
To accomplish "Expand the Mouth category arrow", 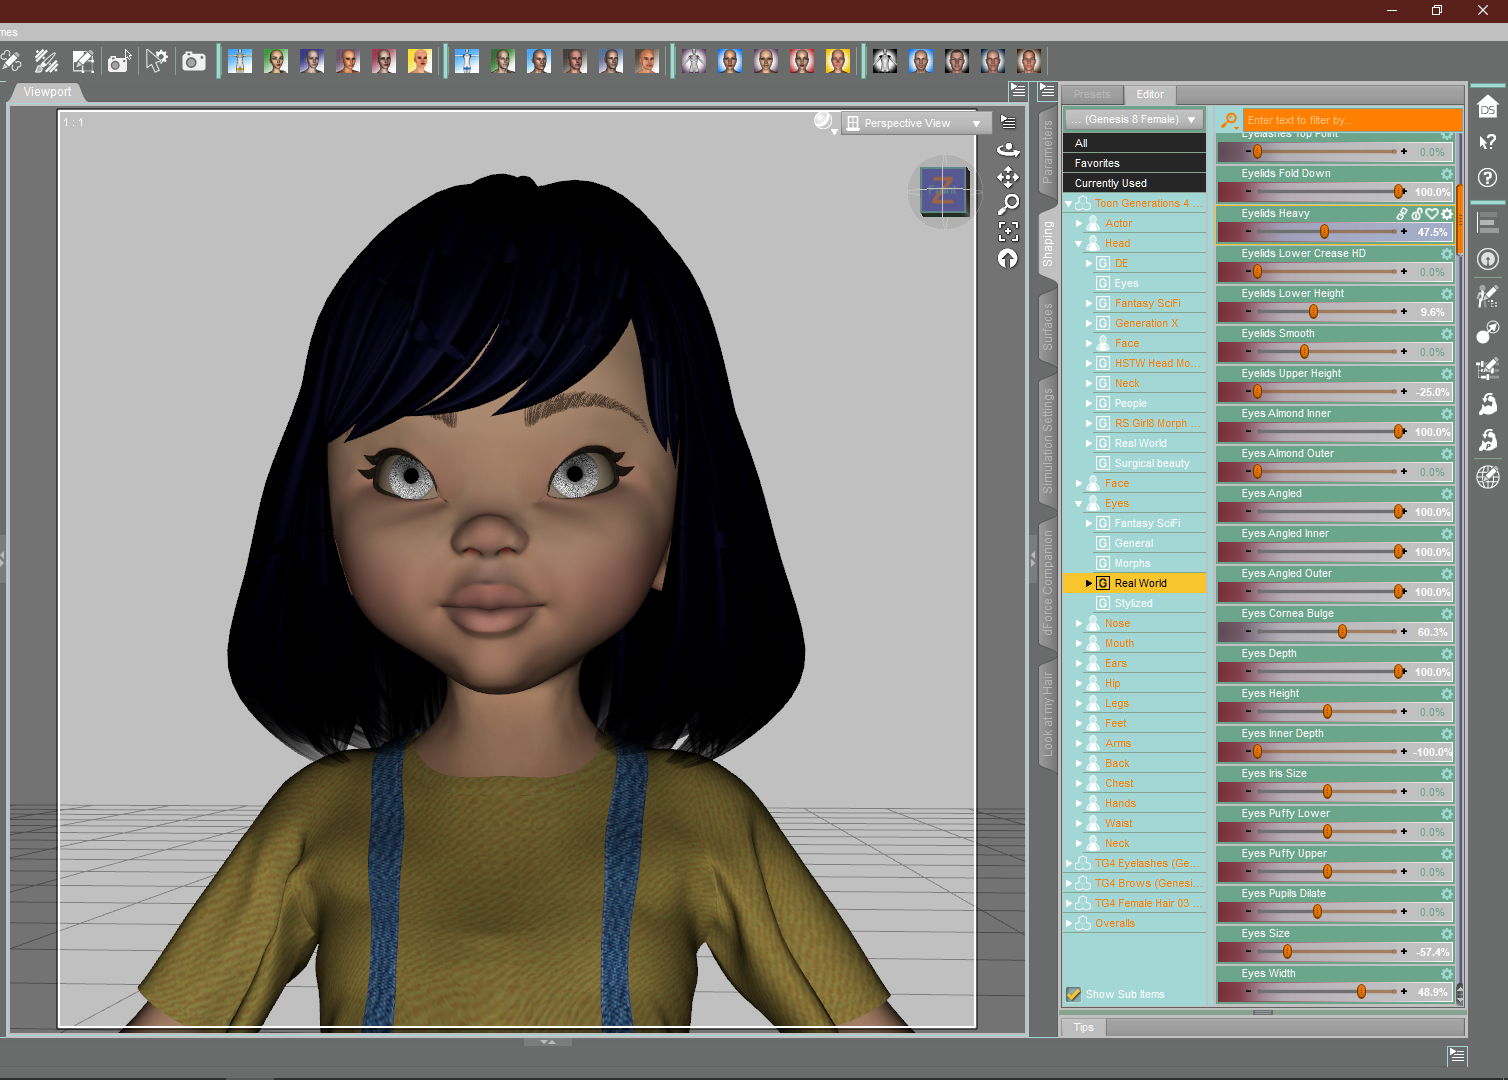I will (x=1079, y=643).
